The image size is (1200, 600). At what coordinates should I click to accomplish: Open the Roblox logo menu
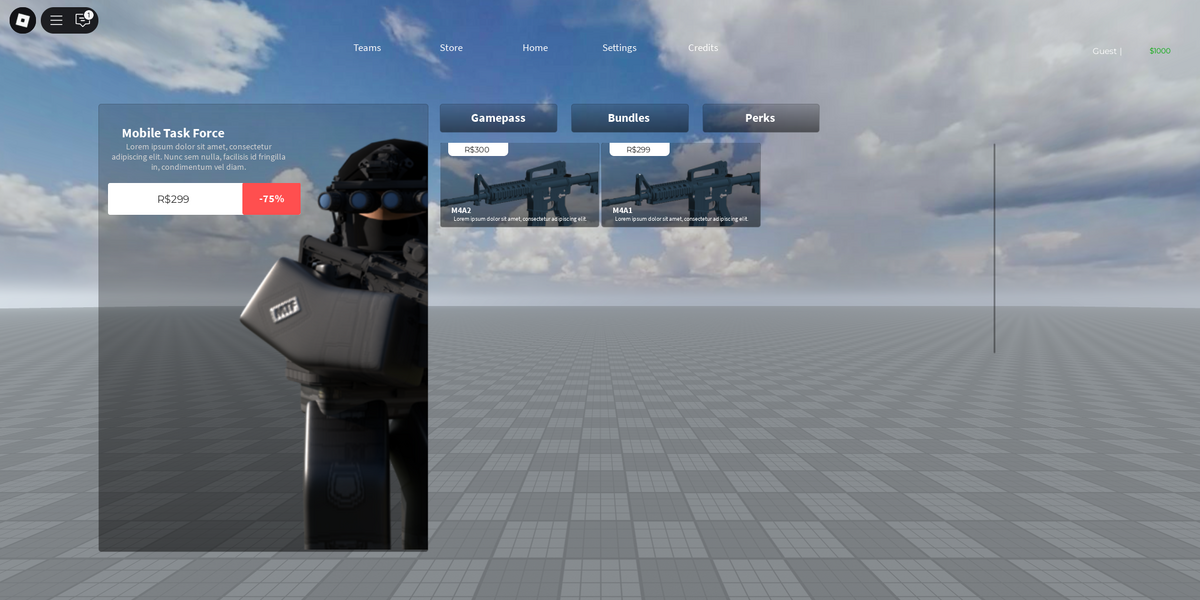23,20
